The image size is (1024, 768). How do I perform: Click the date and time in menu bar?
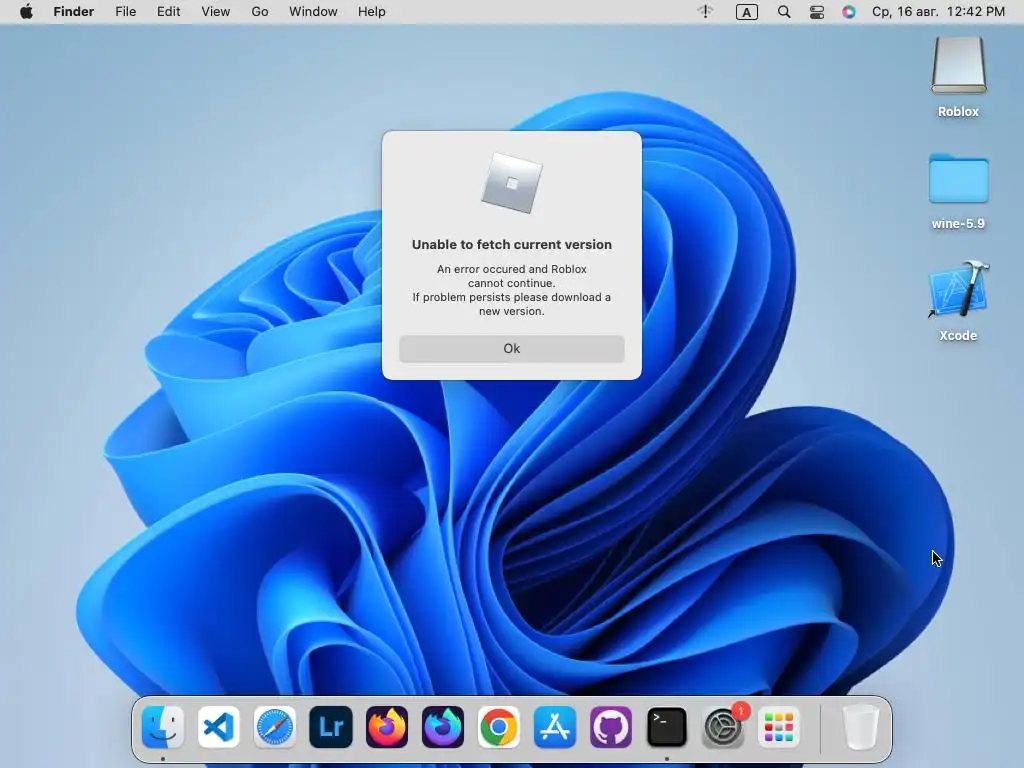point(938,12)
